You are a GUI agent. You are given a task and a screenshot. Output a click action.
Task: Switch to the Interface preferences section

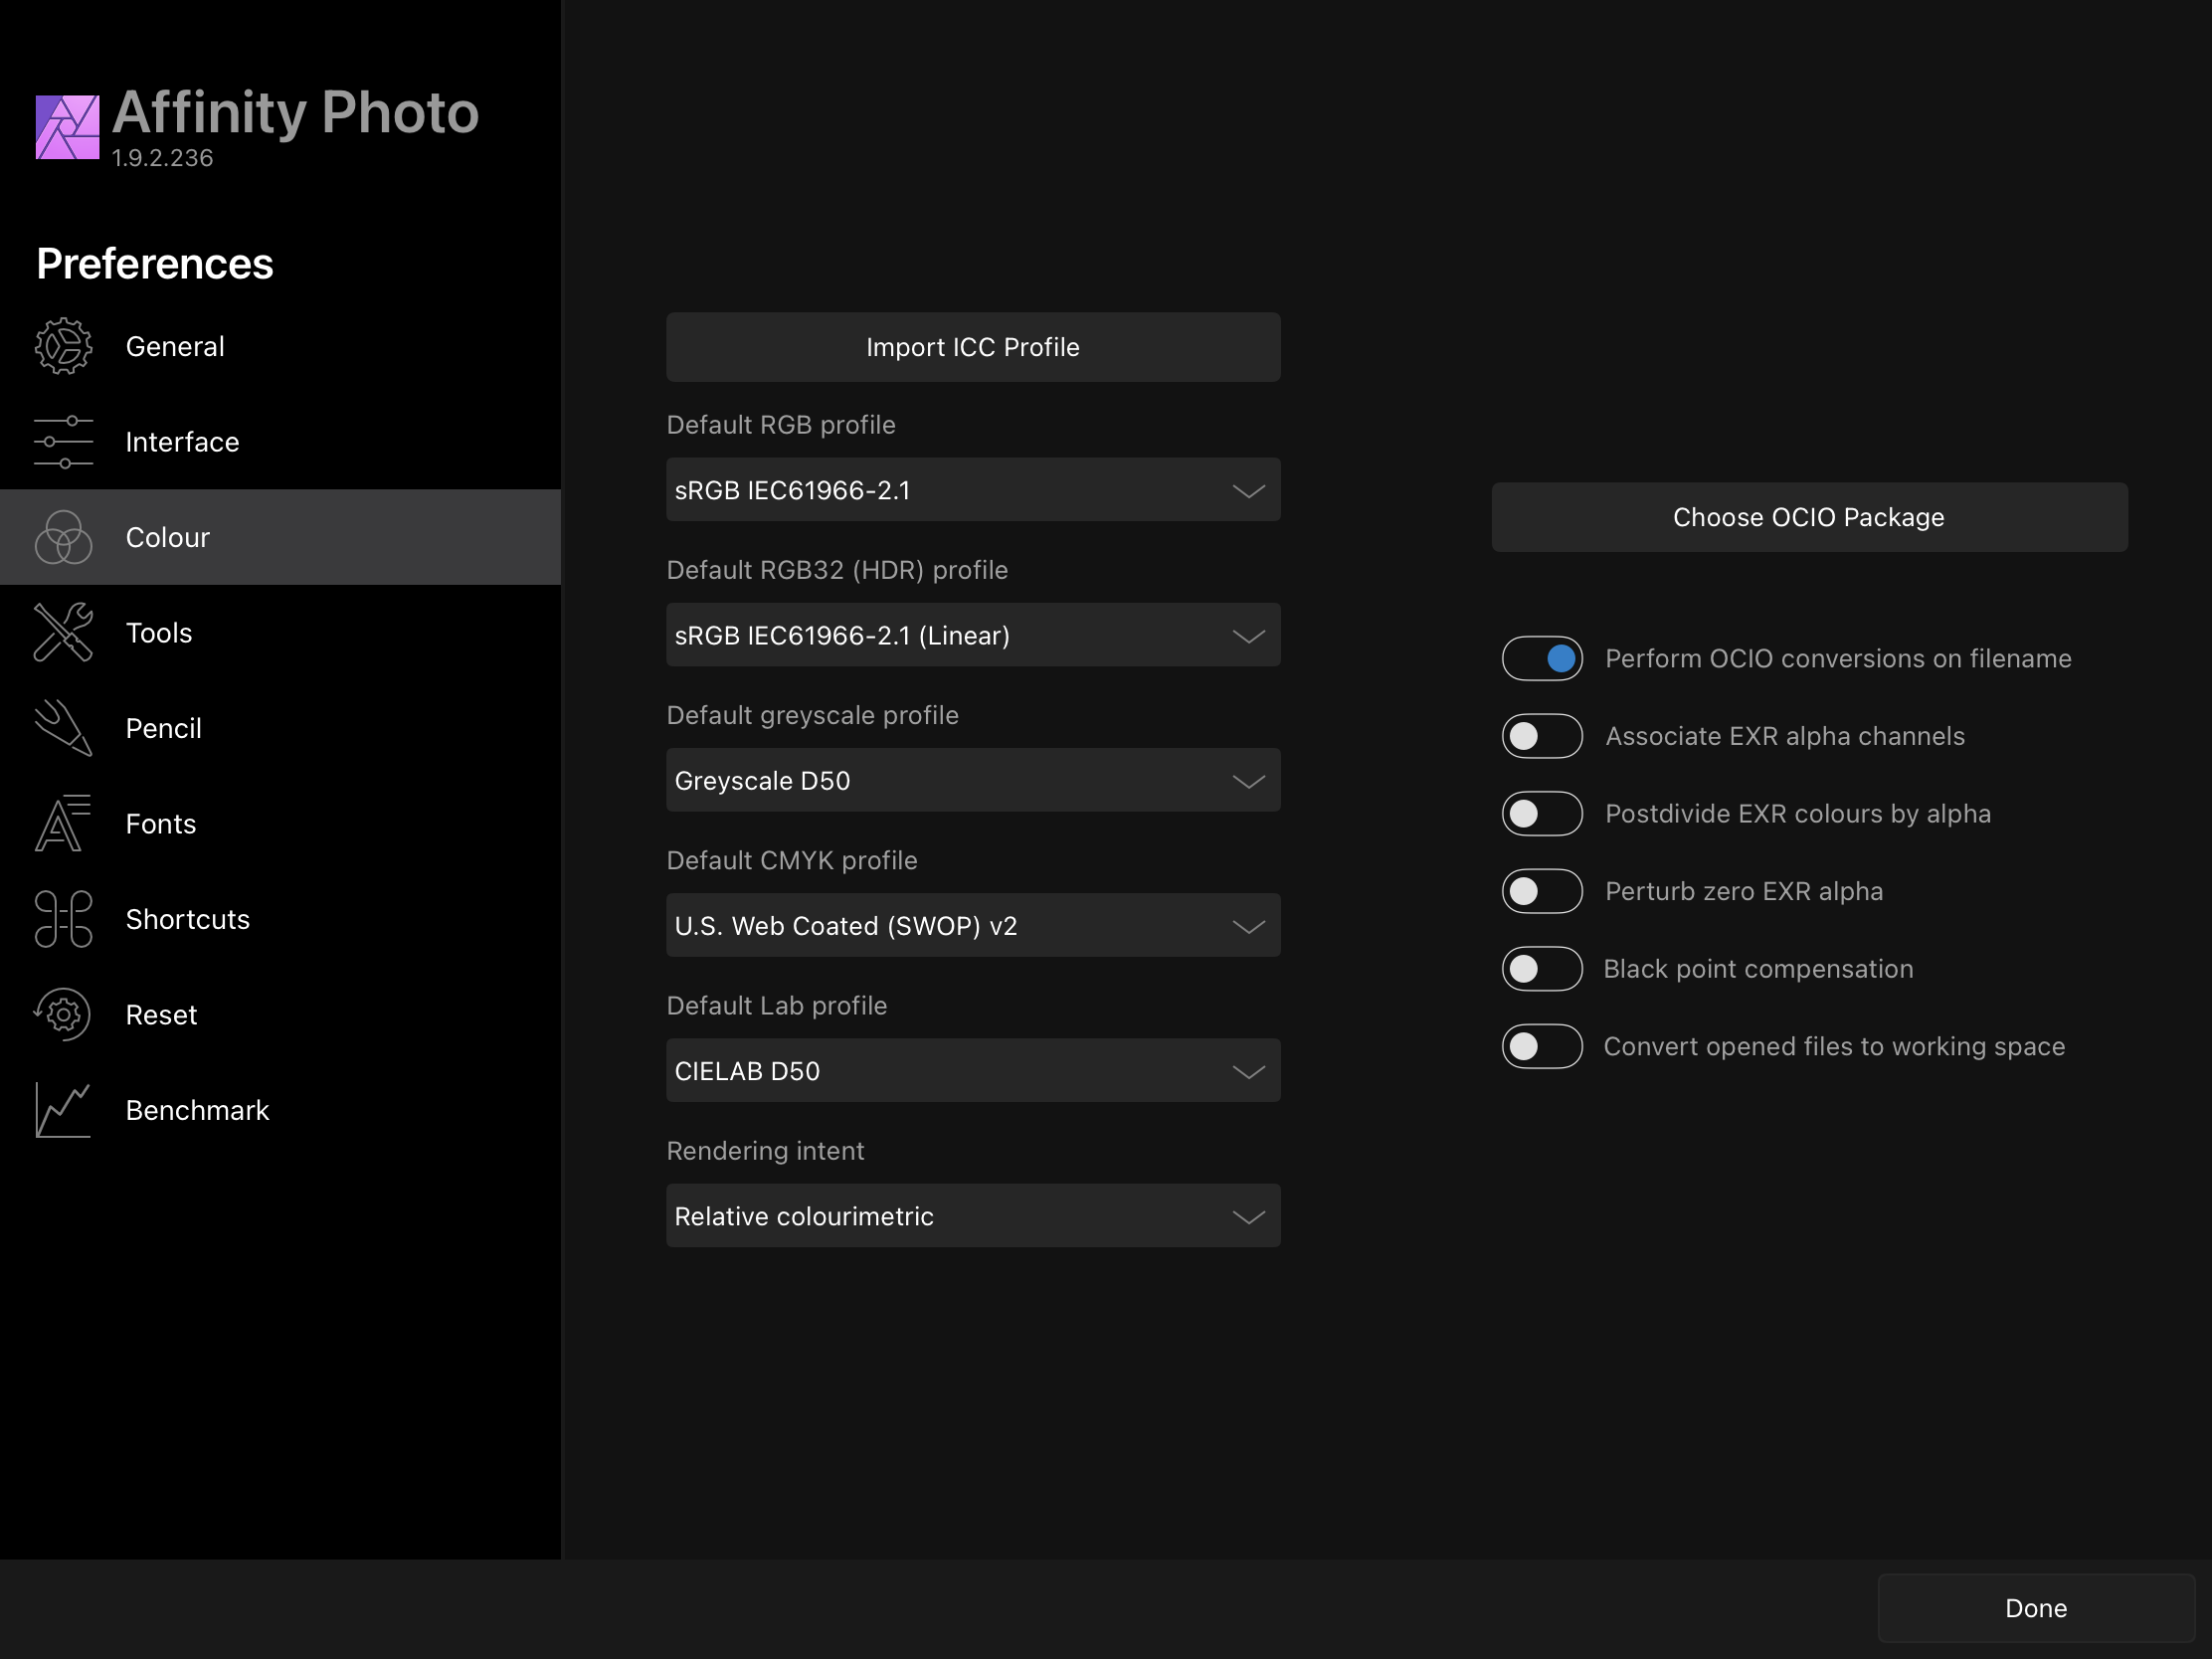pyautogui.click(x=280, y=442)
